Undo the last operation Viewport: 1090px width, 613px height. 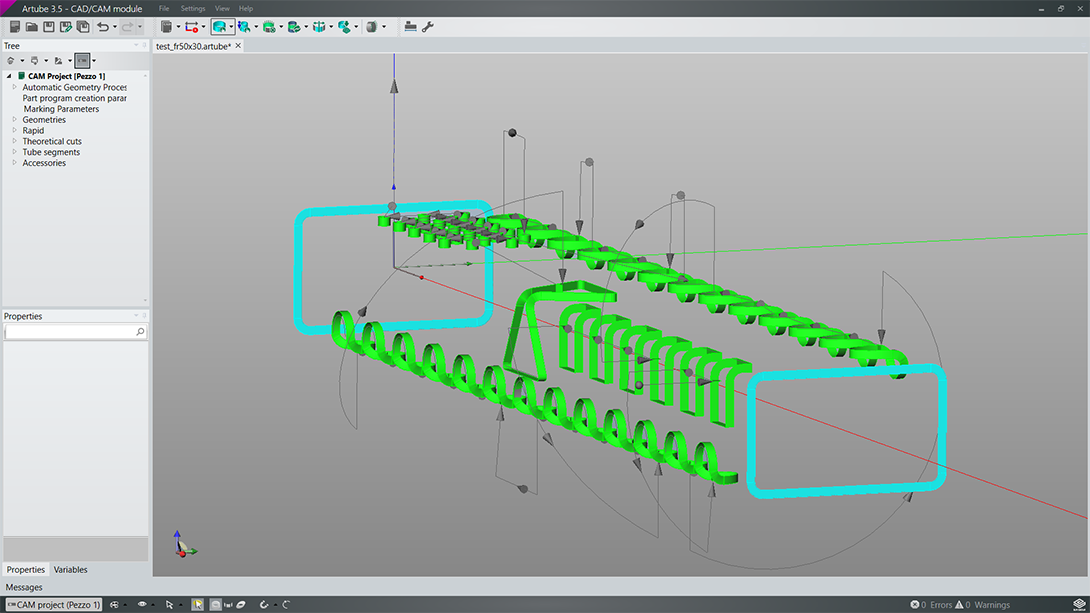104,26
